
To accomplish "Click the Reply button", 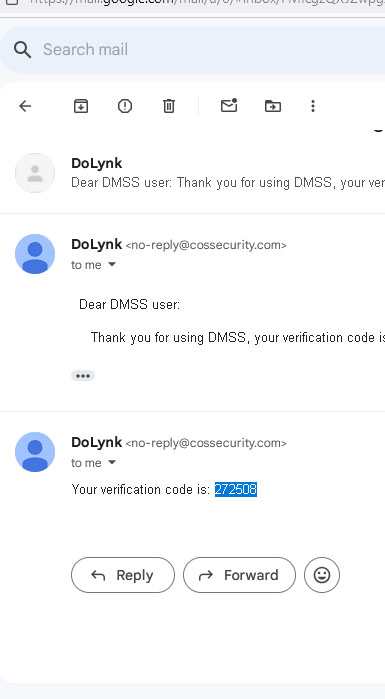I will point(123,575).
